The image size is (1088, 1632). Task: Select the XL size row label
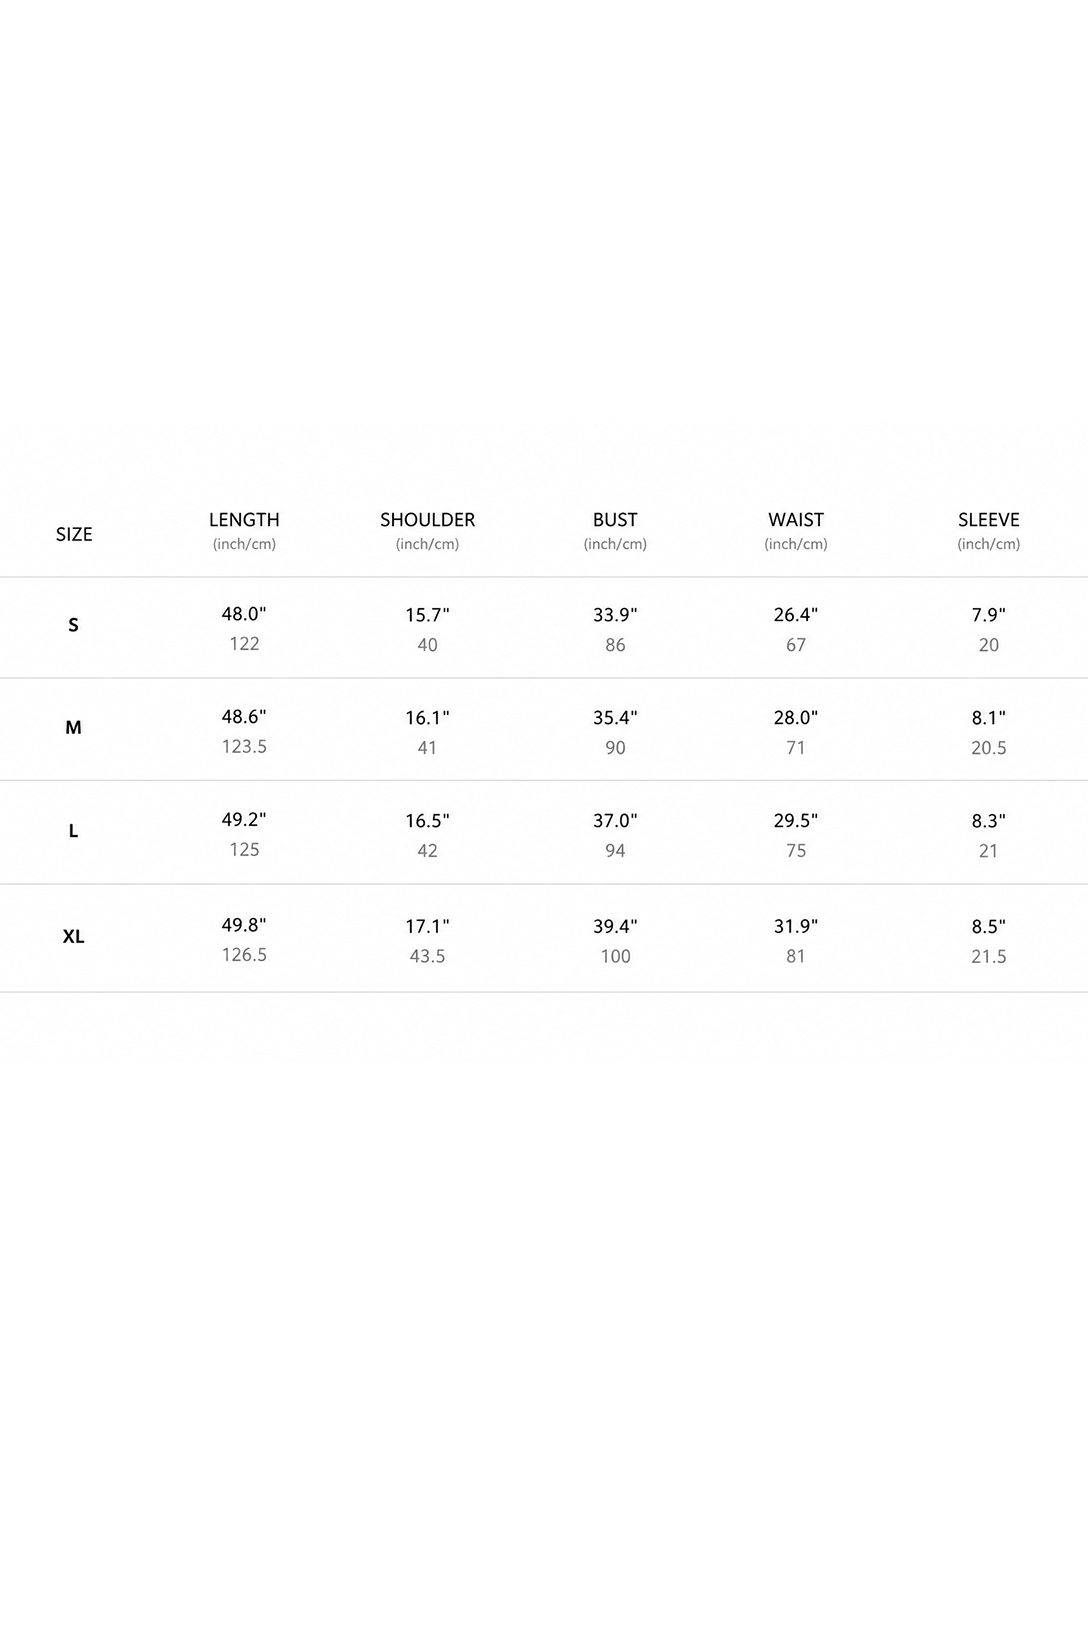pos(73,936)
